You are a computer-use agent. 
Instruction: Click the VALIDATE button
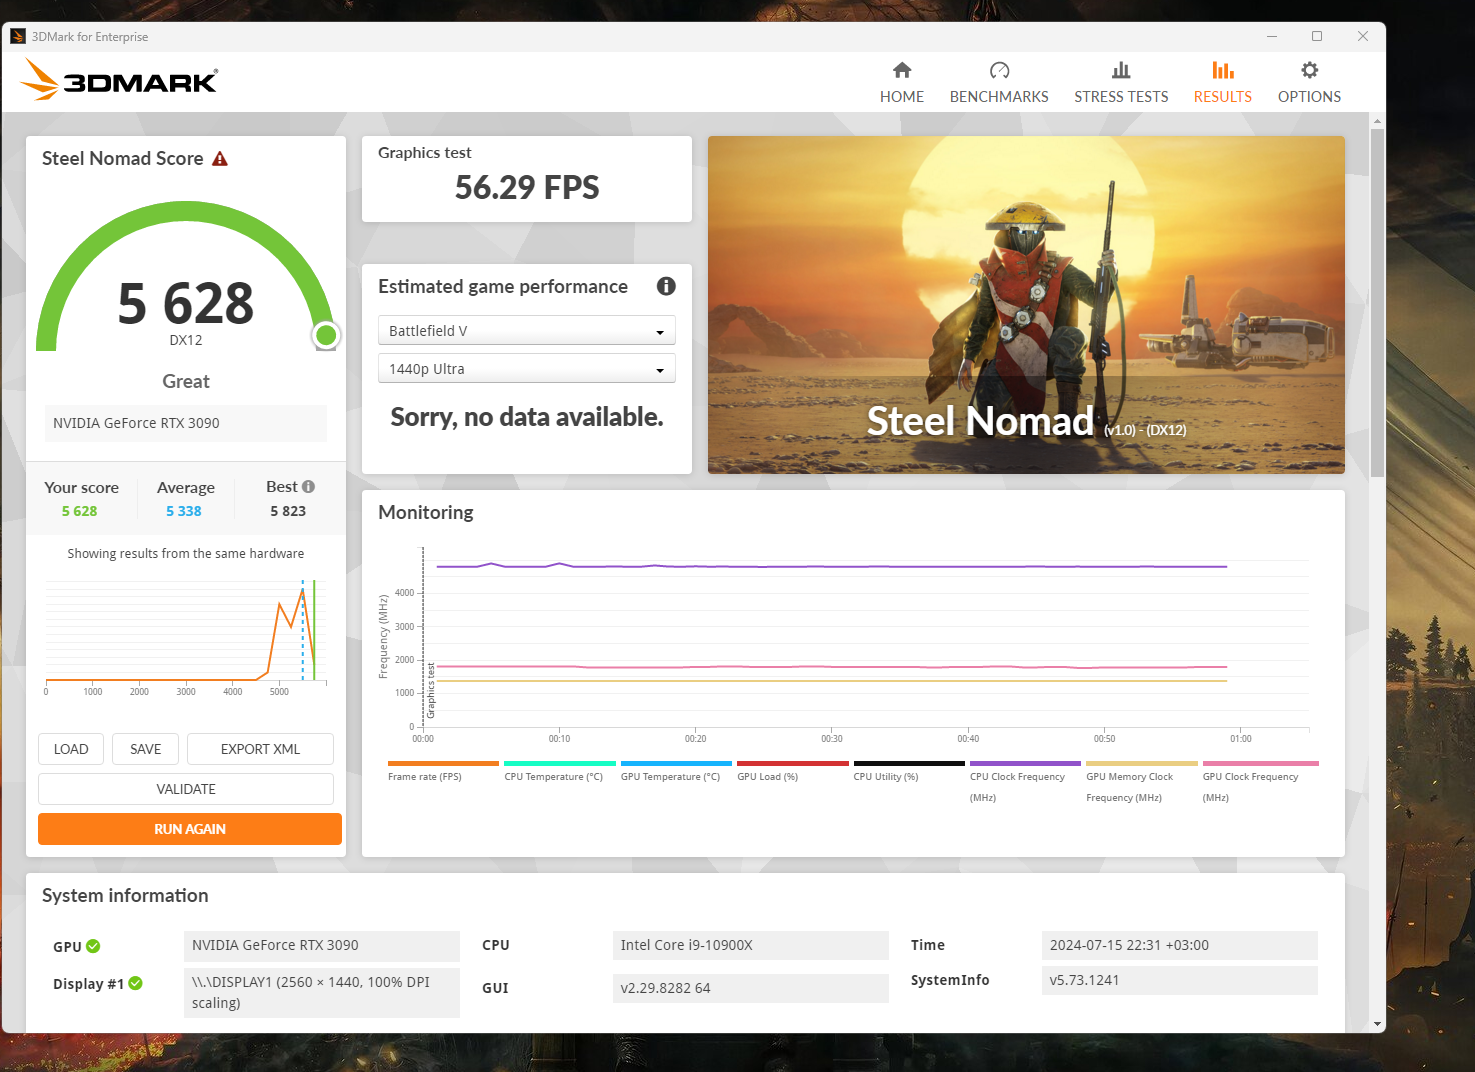point(186,789)
